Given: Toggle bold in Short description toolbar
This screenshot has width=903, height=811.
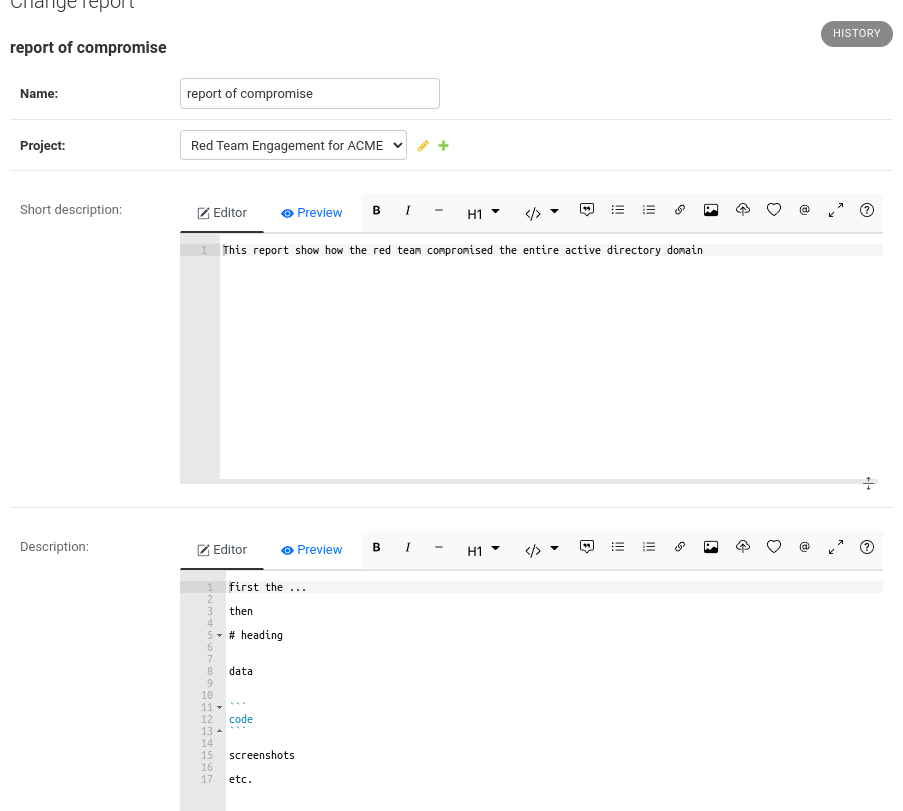Looking at the screenshot, I should [x=377, y=211].
